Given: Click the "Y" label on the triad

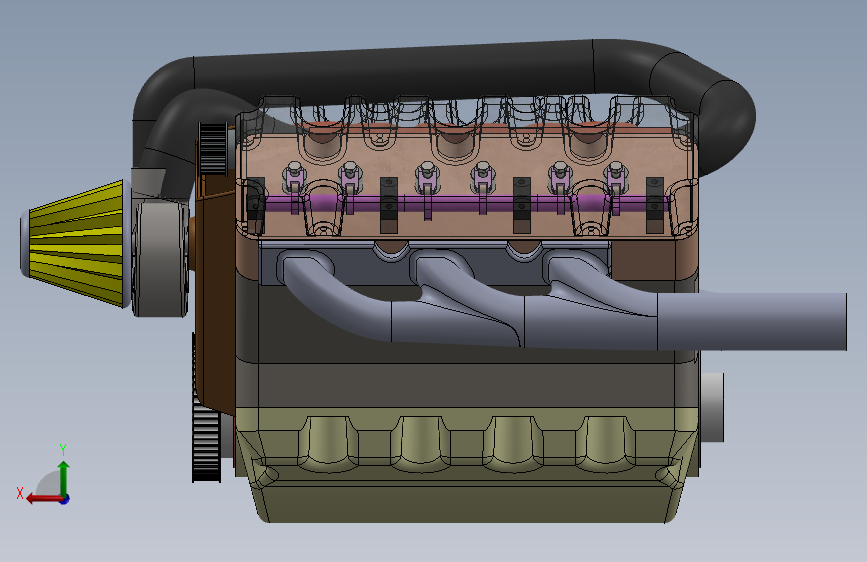Looking at the screenshot, I should coord(63,450).
